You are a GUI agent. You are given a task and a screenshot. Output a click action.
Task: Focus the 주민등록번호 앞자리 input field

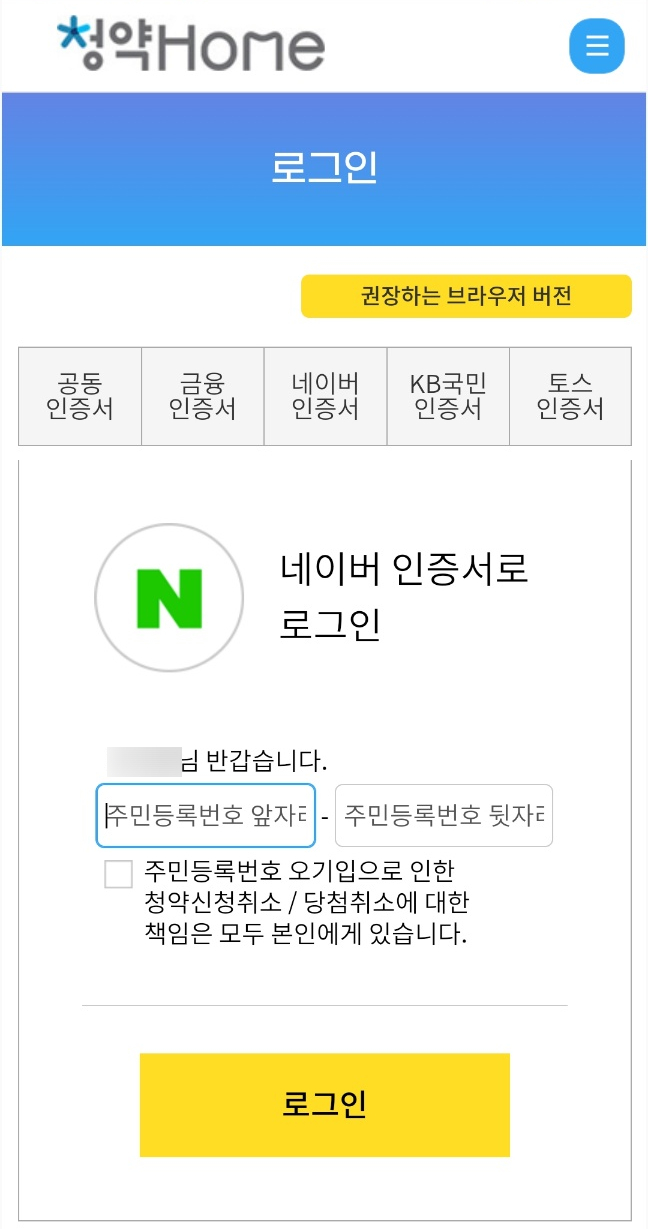[206, 816]
